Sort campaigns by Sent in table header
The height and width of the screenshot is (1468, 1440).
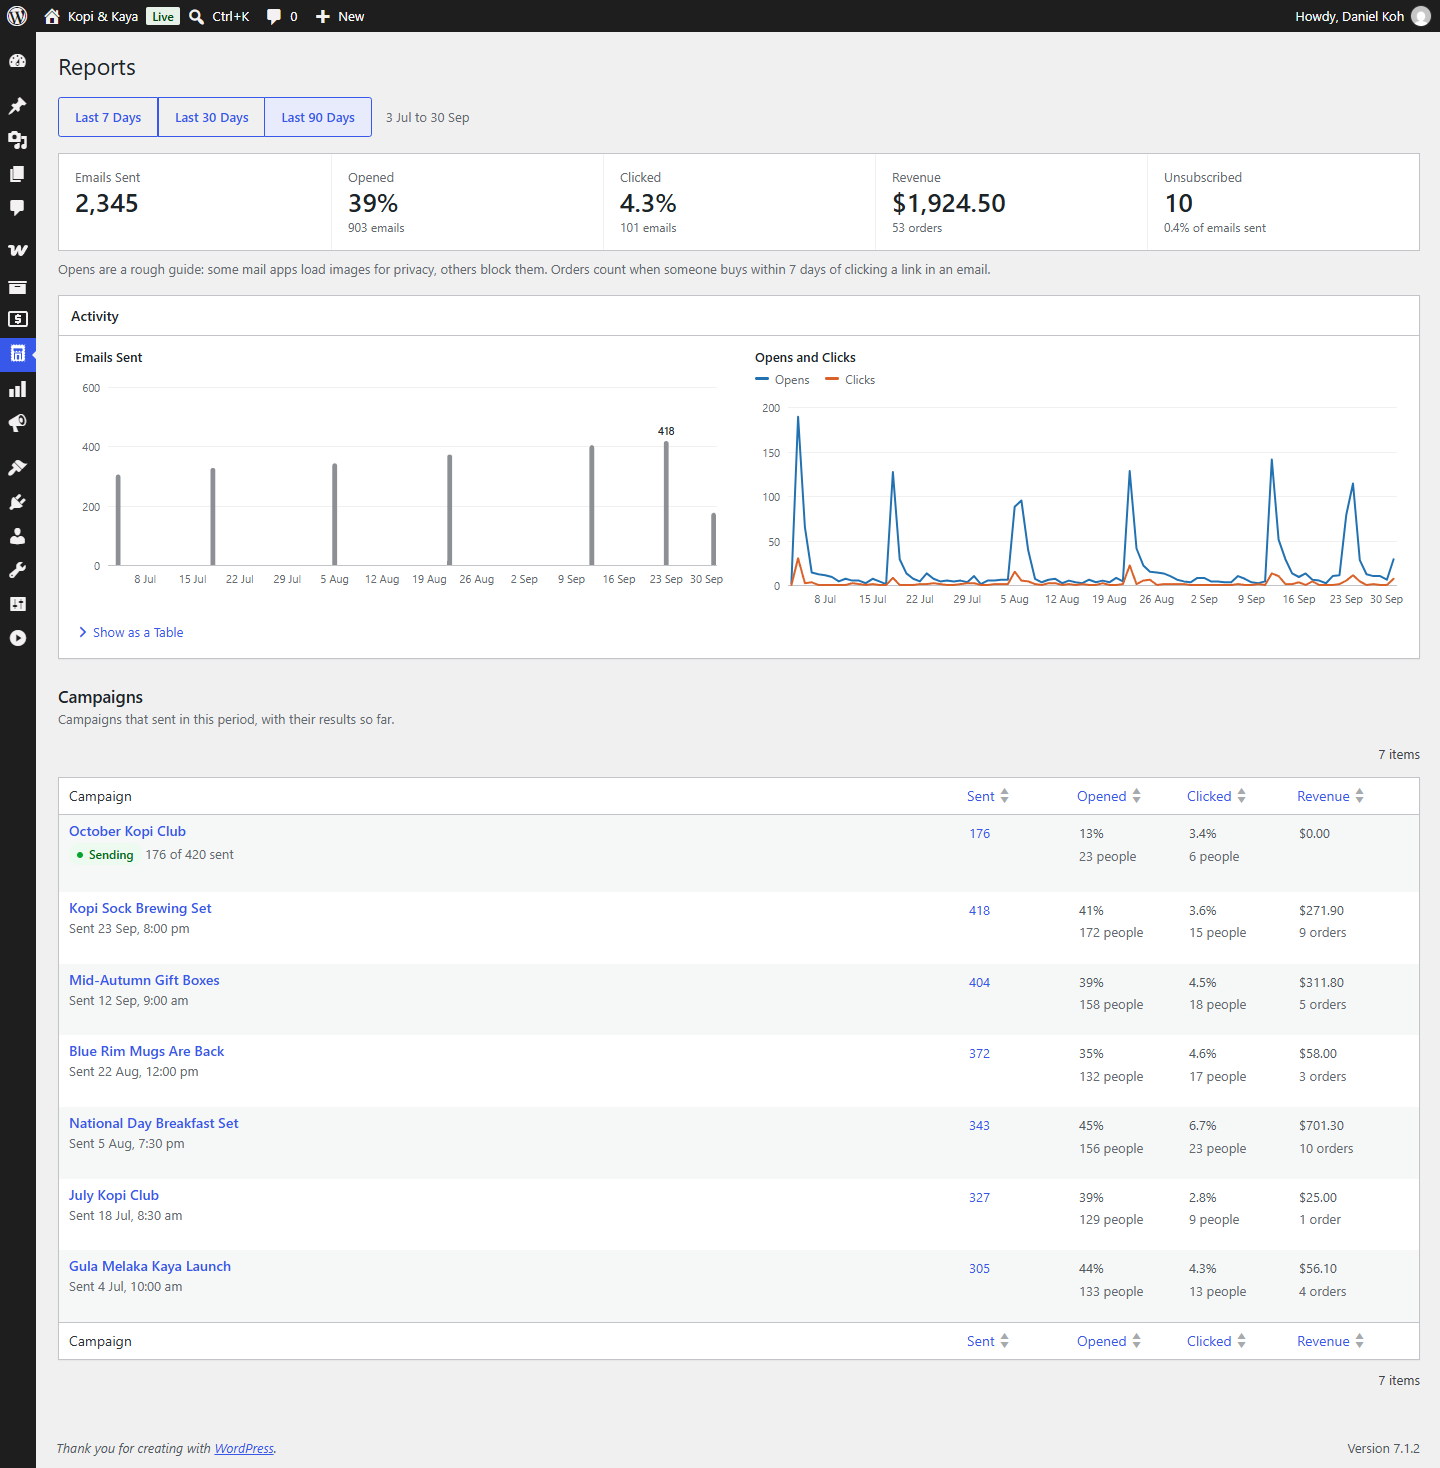pyautogui.click(x=988, y=796)
